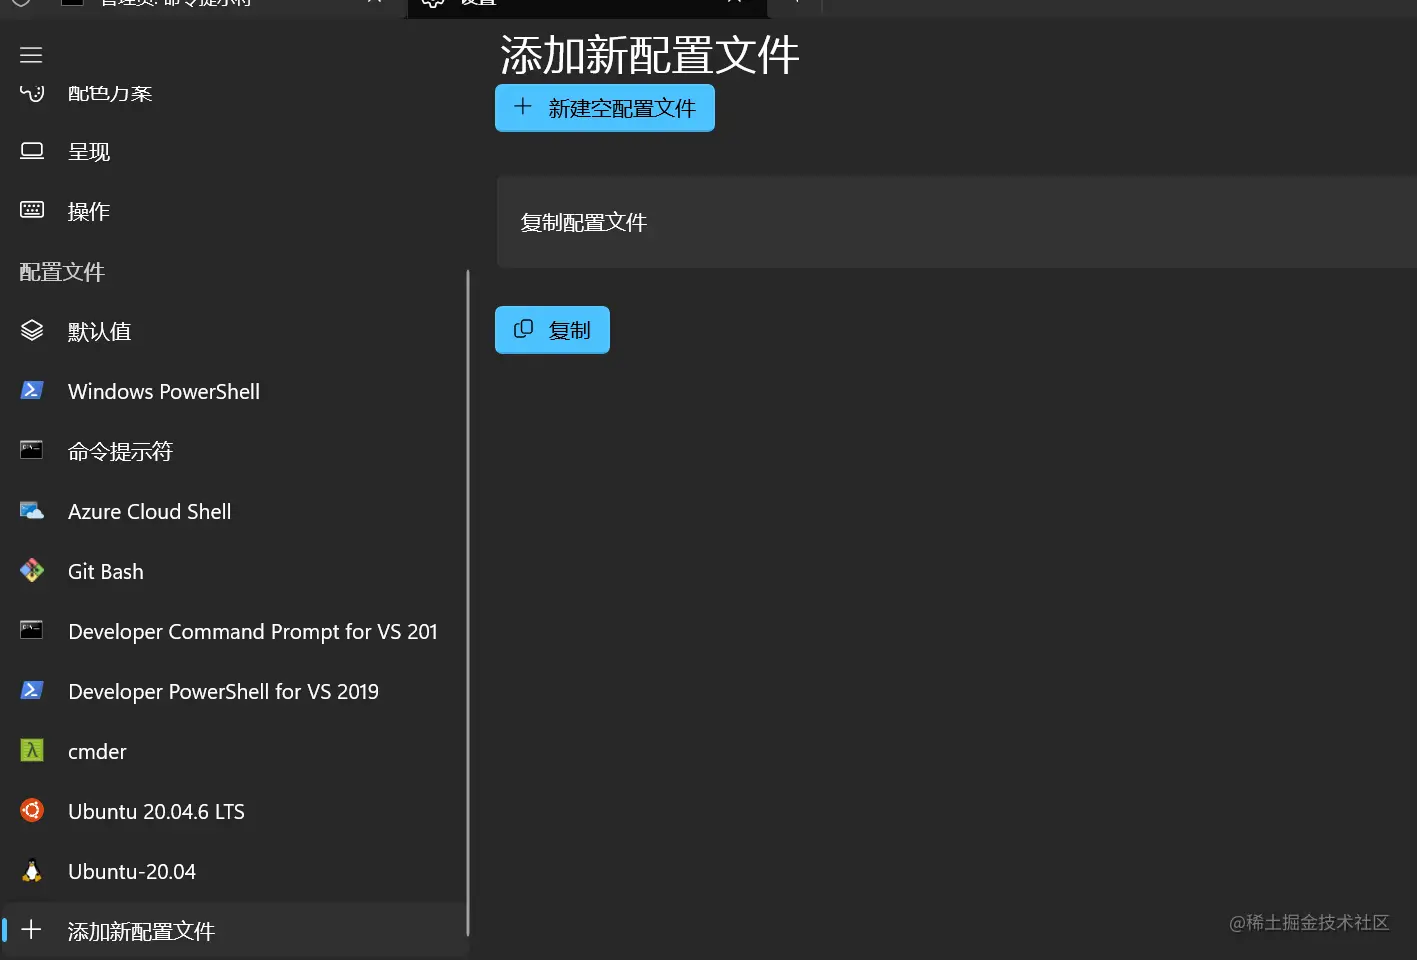
Task: Click the 呈现 rendering monitor icon
Action: [x=32, y=151]
